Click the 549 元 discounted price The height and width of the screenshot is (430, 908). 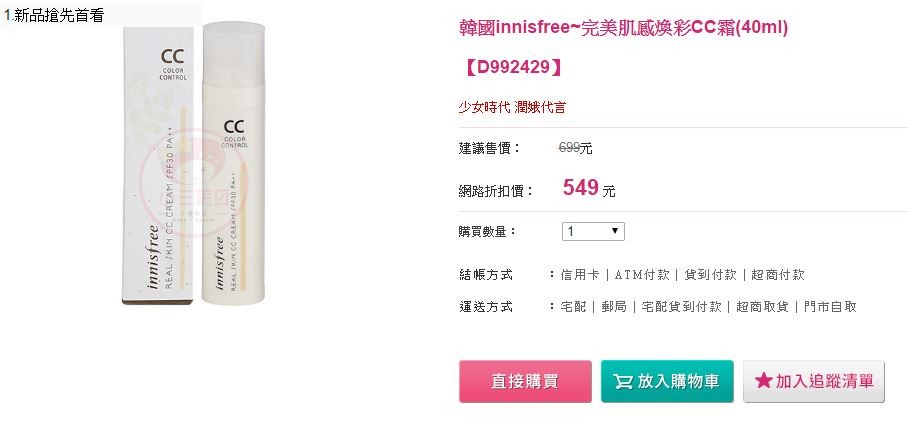coord(589,188)
